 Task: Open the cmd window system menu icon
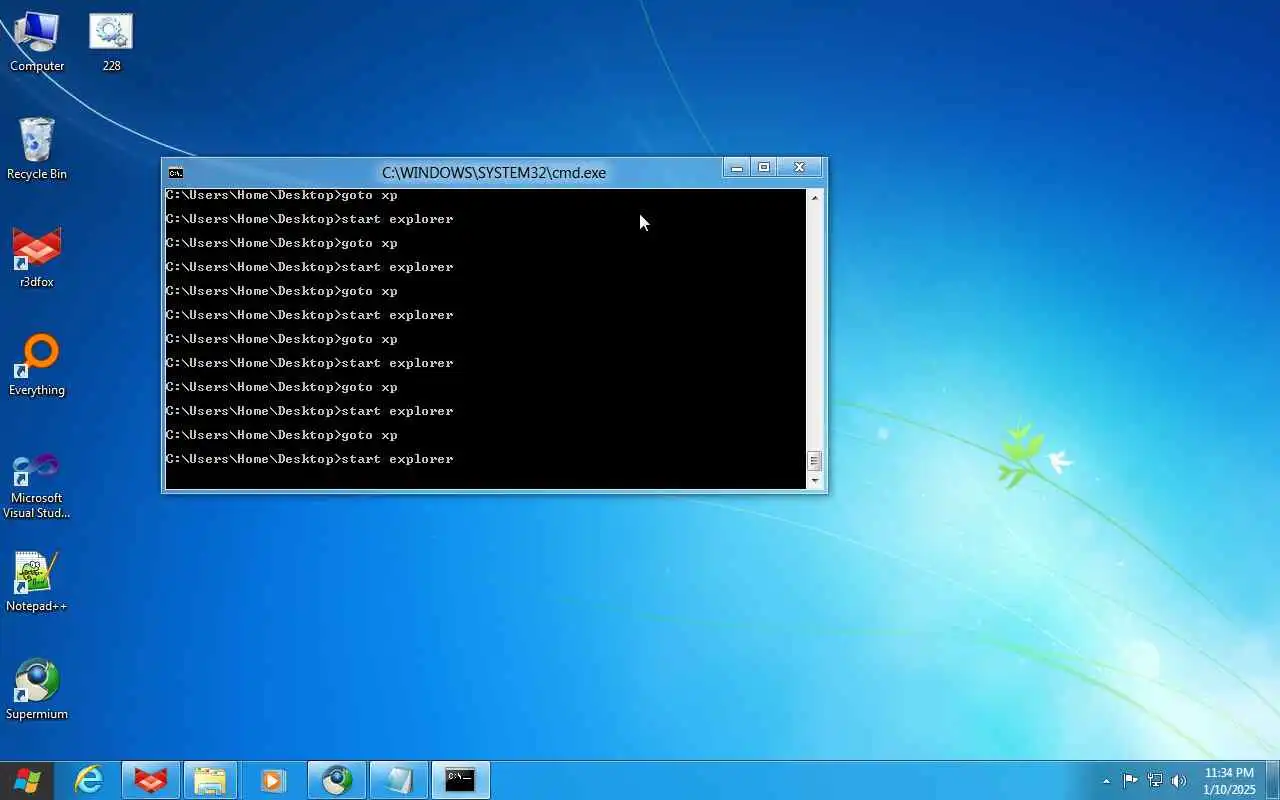pyautogui.click(x=176, y=172)
